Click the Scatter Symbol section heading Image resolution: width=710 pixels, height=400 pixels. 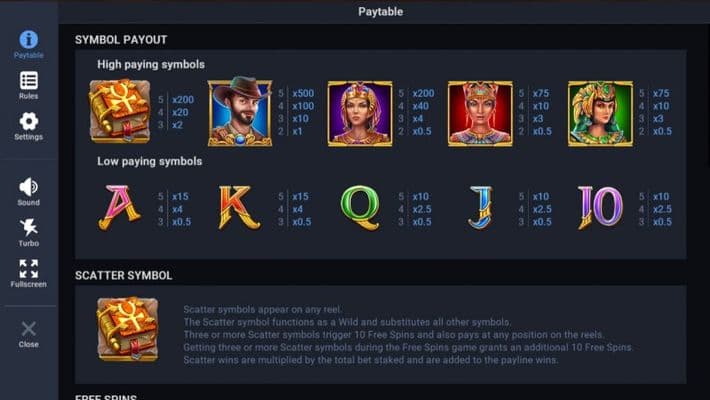click(x=124, y=275)
